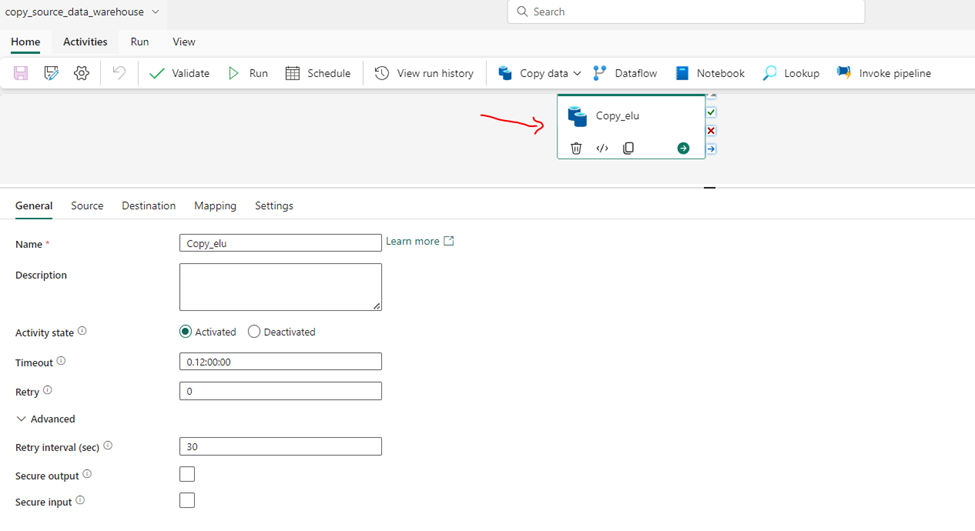Click the Copy data toolbar button
Image resolution: width=975 pixels, height=531 pixels.
click(x=534, y=73)
